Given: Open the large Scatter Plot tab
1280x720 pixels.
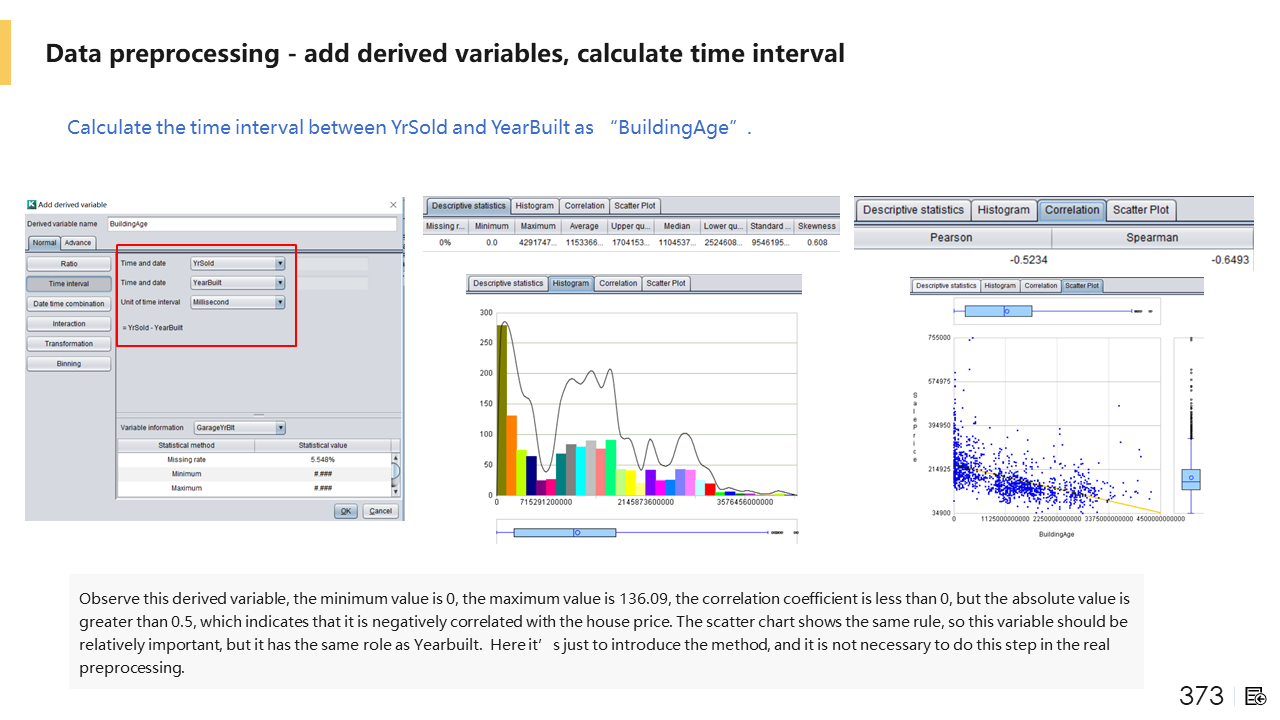Looking at the screenshot, I should point(1141,210).
